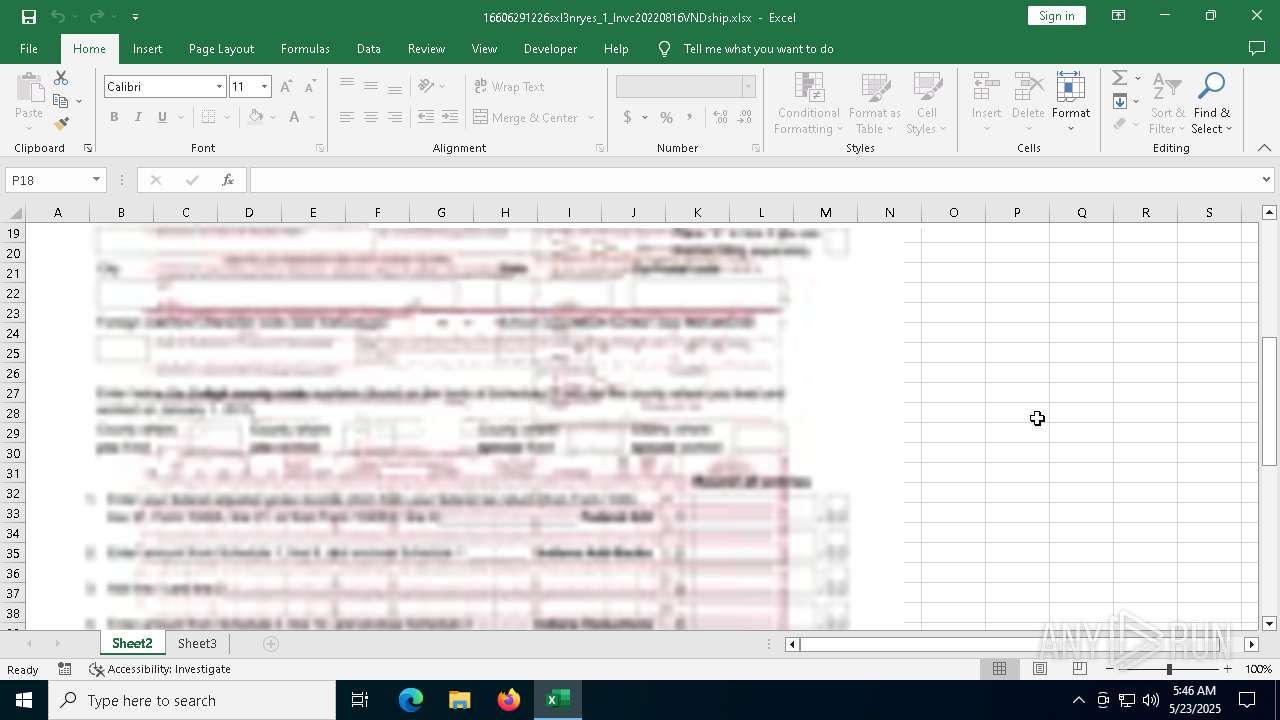This screenshot has height=720, width=1280.
Task: Click the Paste clipboard icon
Action: [x=29, y=87]
